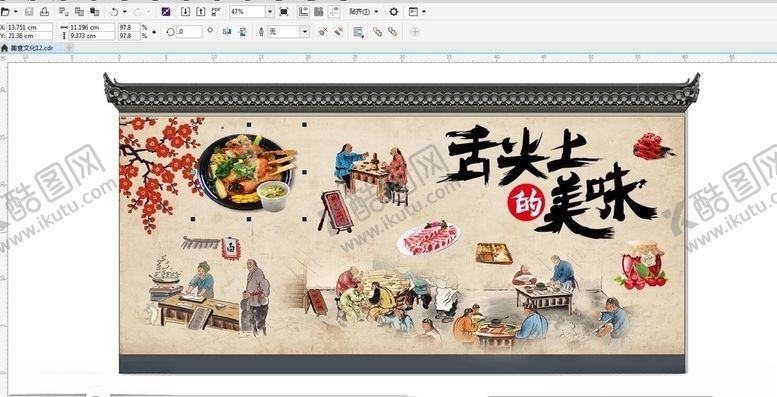Click the mirror horizontally icon
777x397 pixels.
tap(227, 32)
